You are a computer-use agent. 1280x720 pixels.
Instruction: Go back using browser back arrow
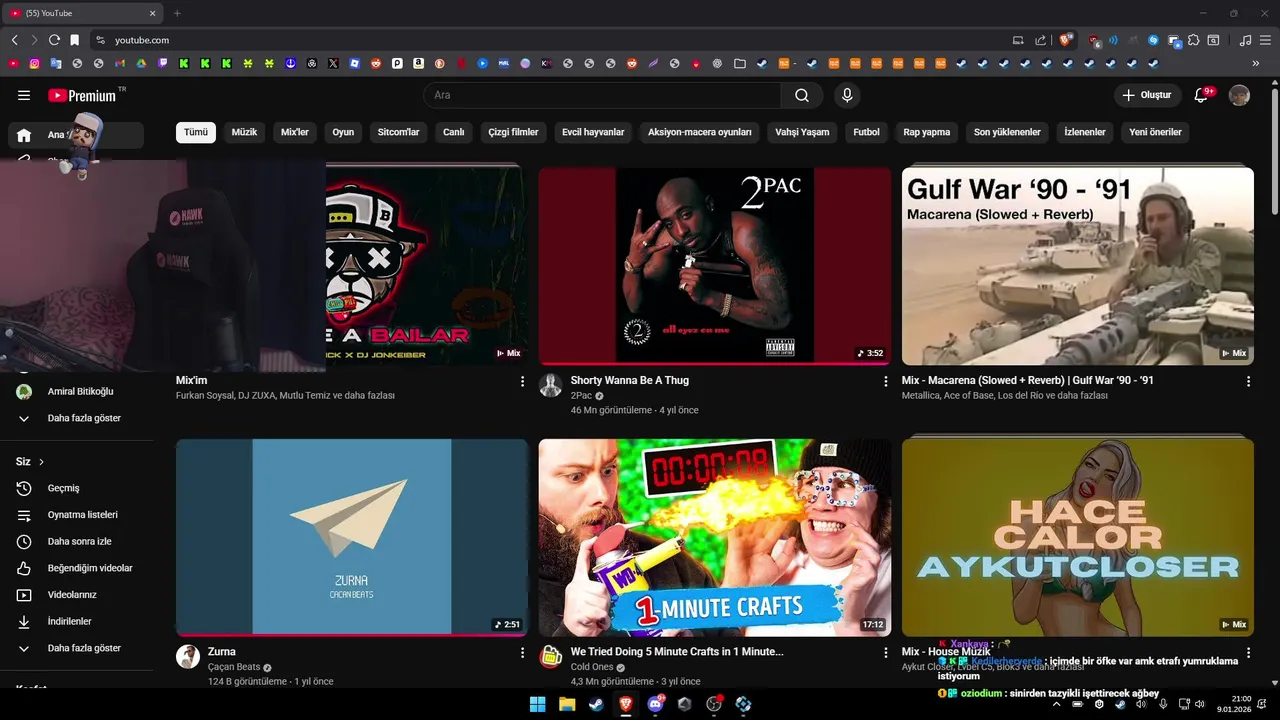click(14, 40)
